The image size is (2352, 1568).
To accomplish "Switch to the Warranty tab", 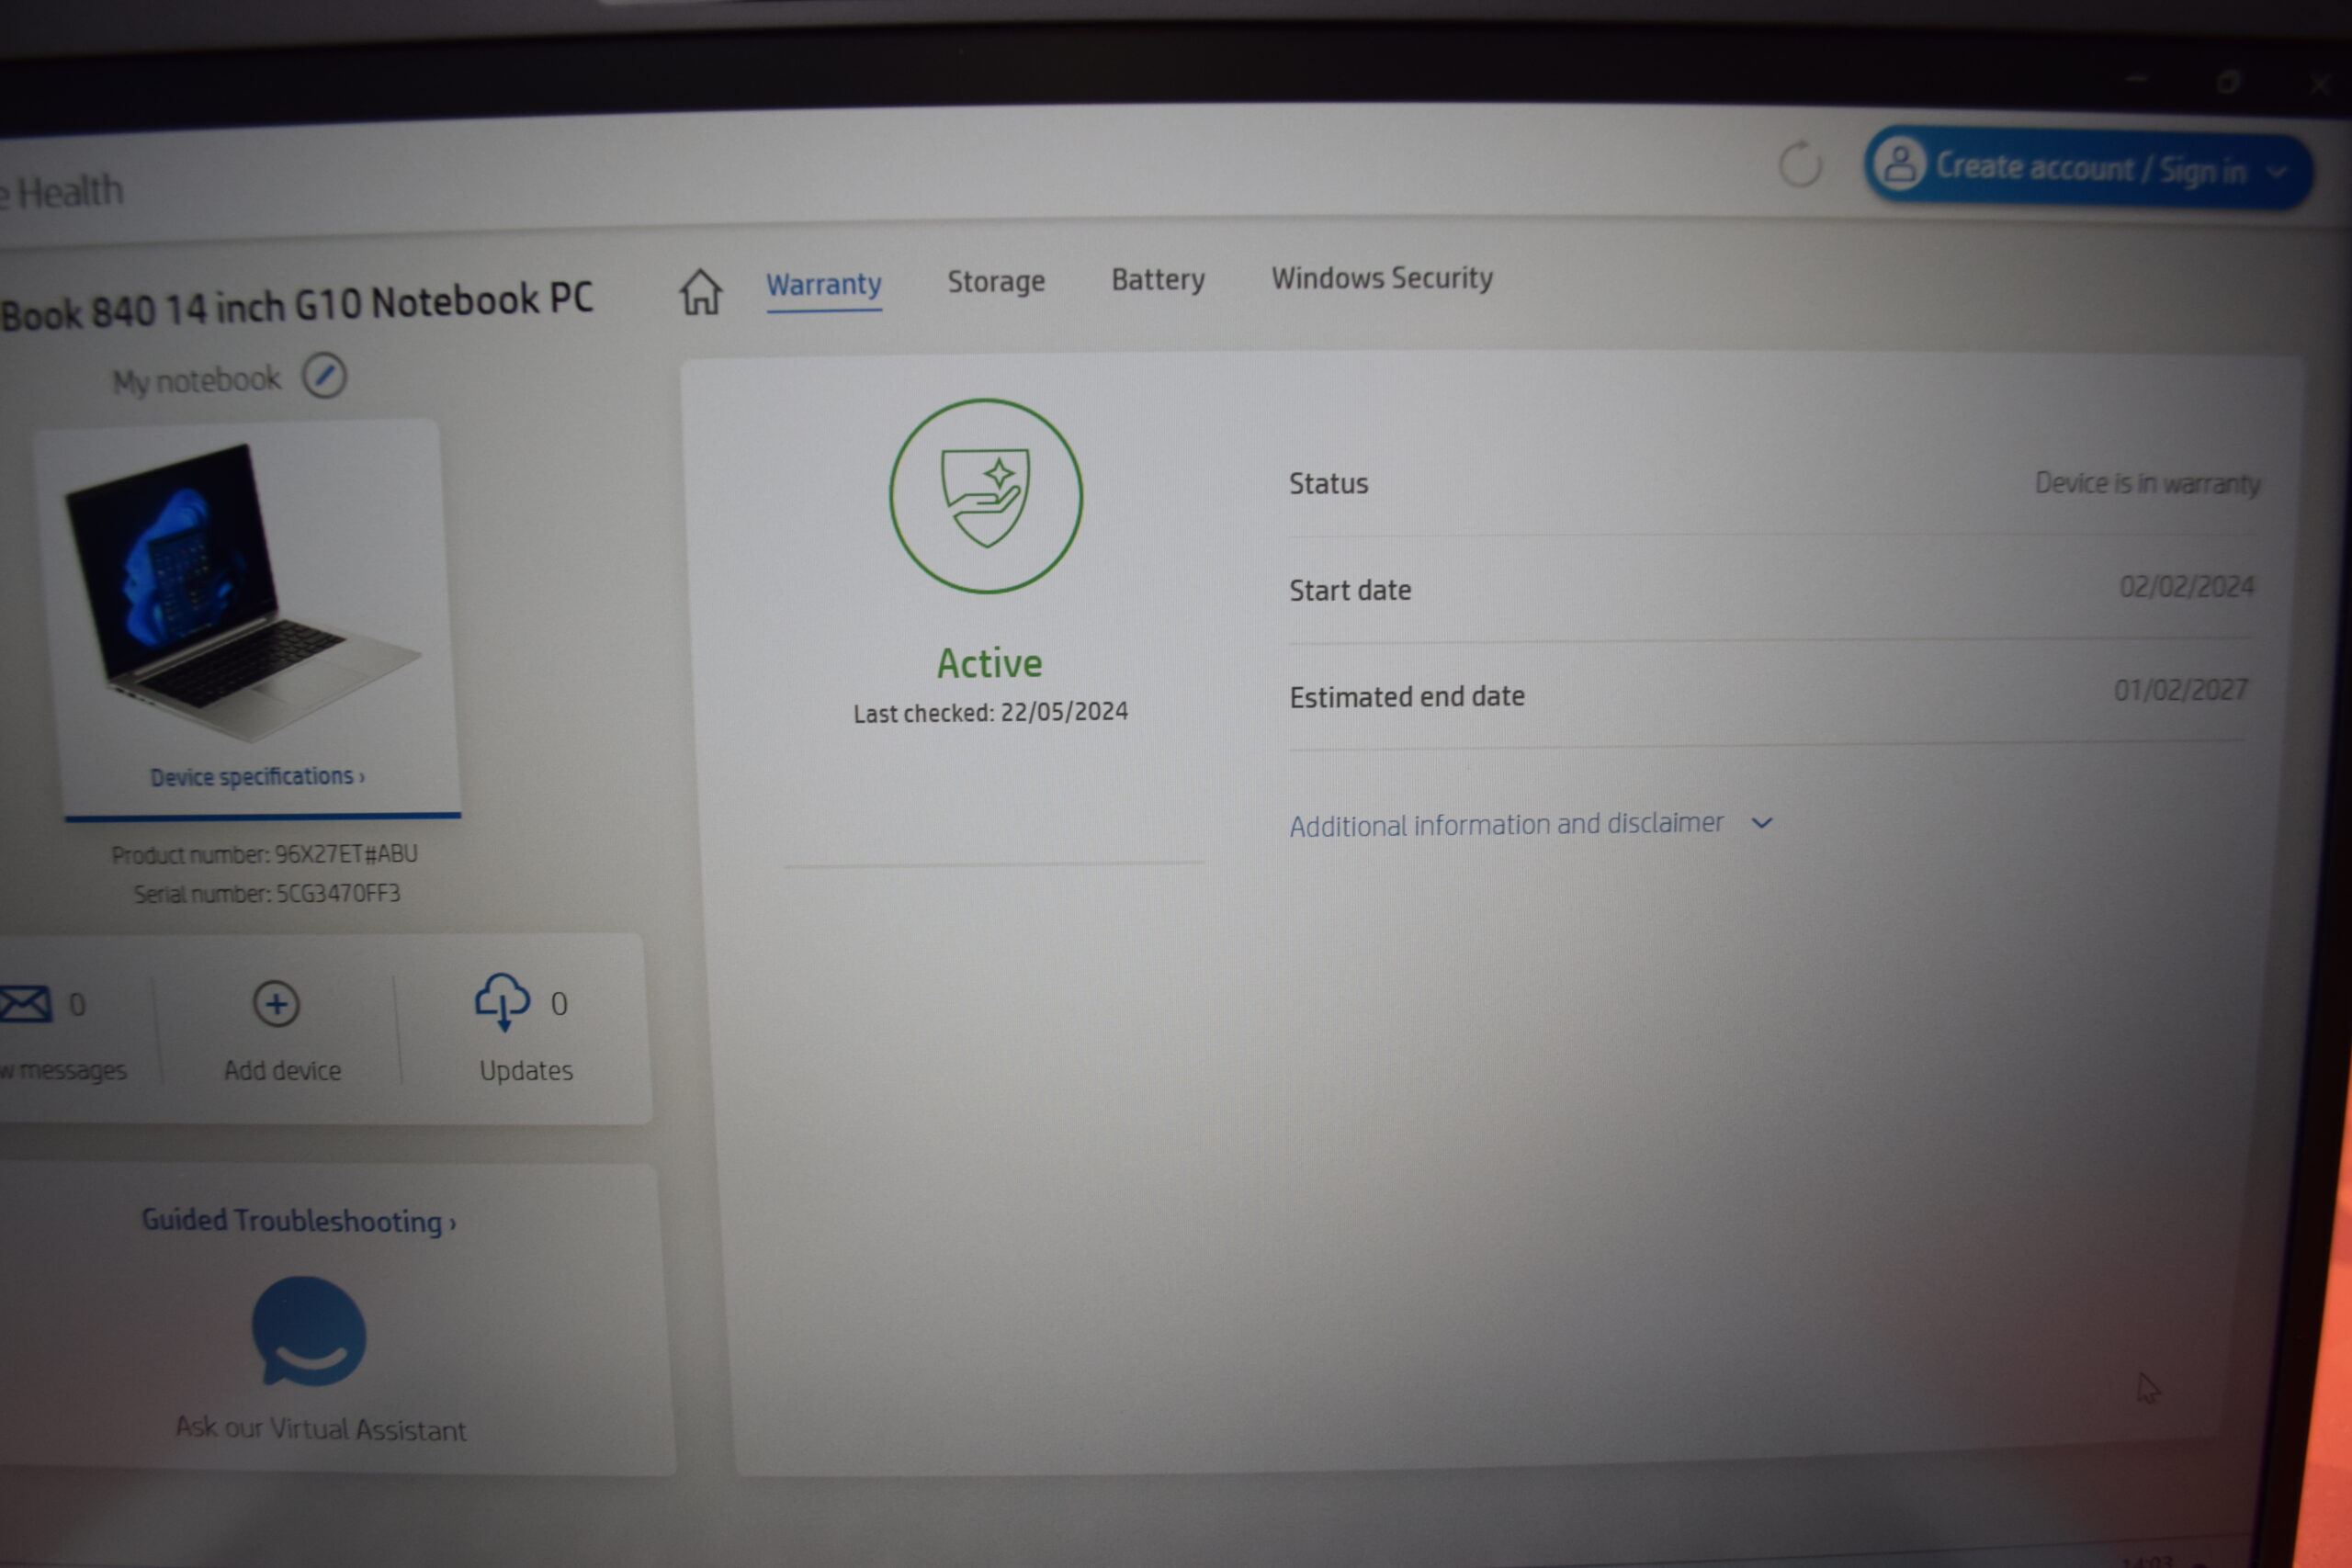I will 824,285.
